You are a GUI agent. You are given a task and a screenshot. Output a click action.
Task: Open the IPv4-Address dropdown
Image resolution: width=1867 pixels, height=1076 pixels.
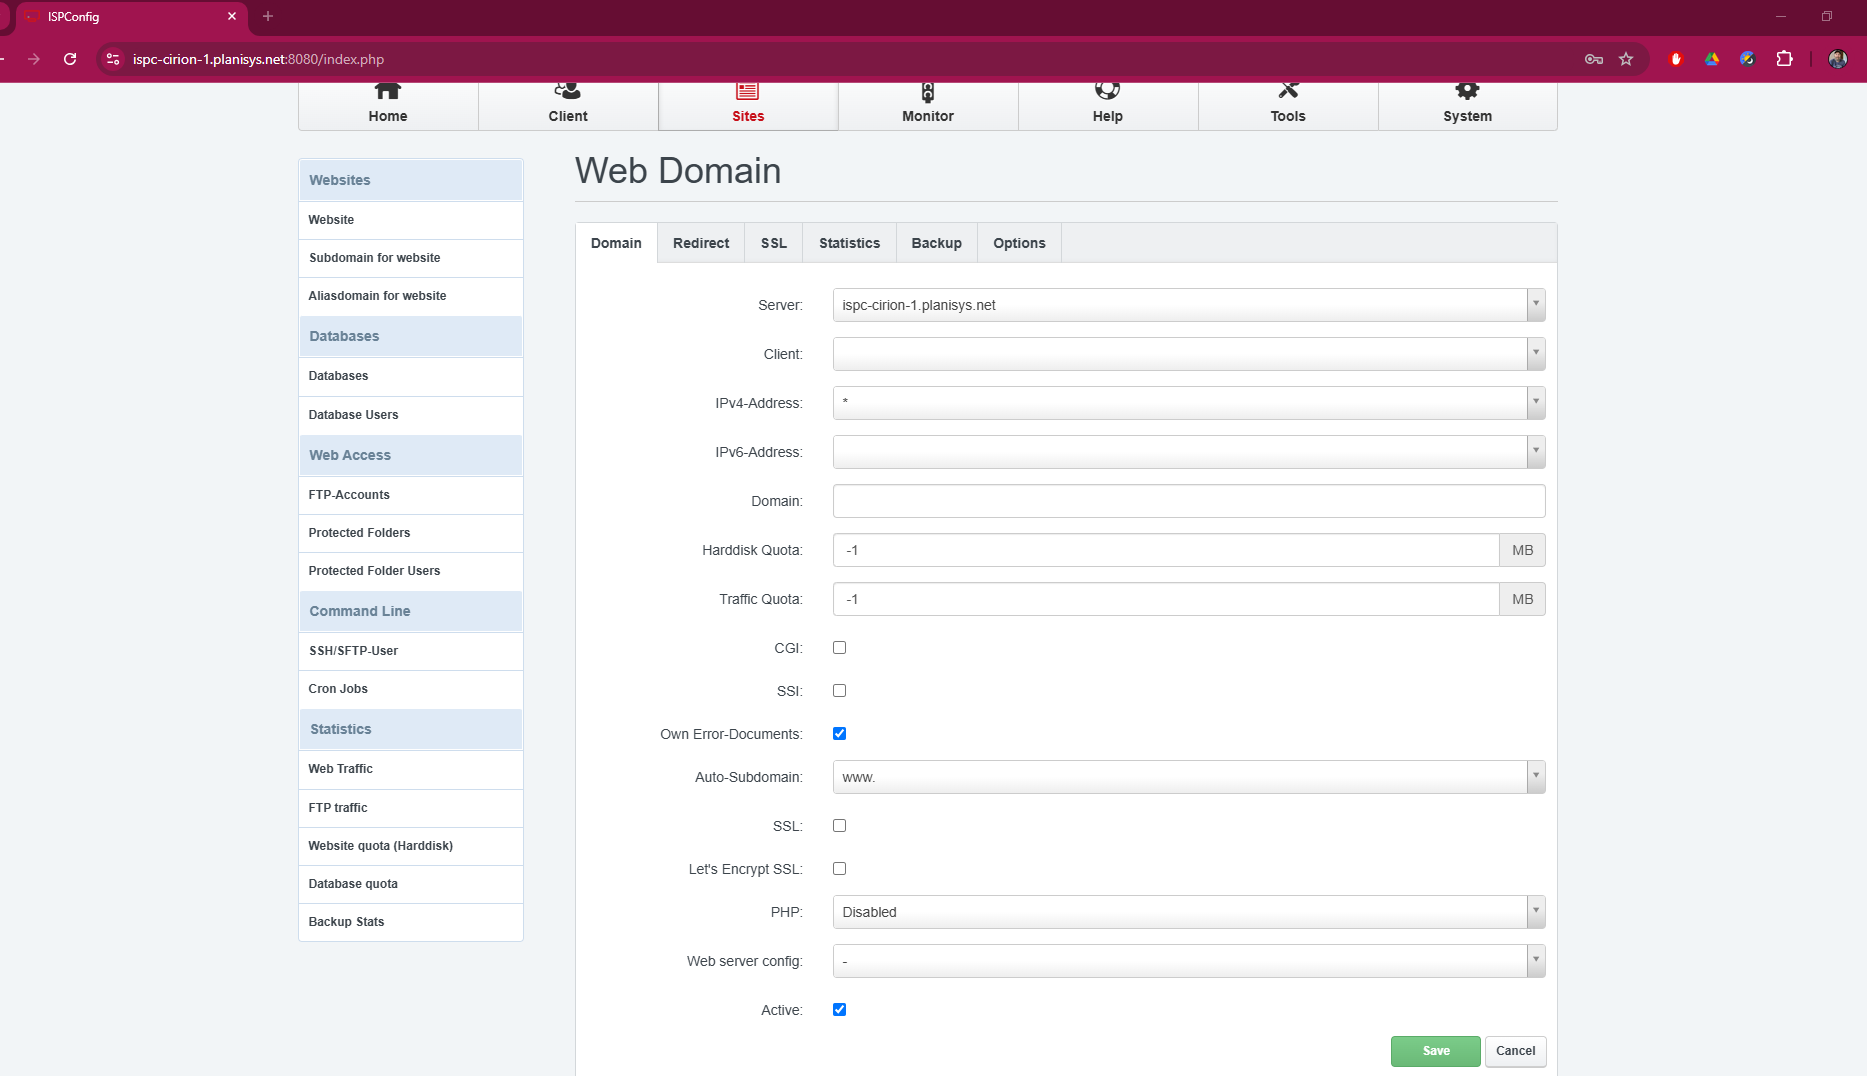[x=1189, y=403]
